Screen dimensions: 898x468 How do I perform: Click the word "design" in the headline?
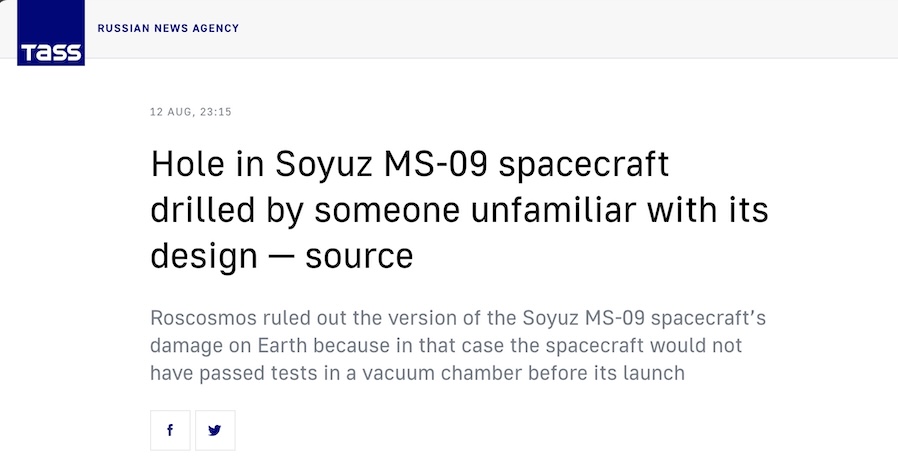(x=204, y=257)
